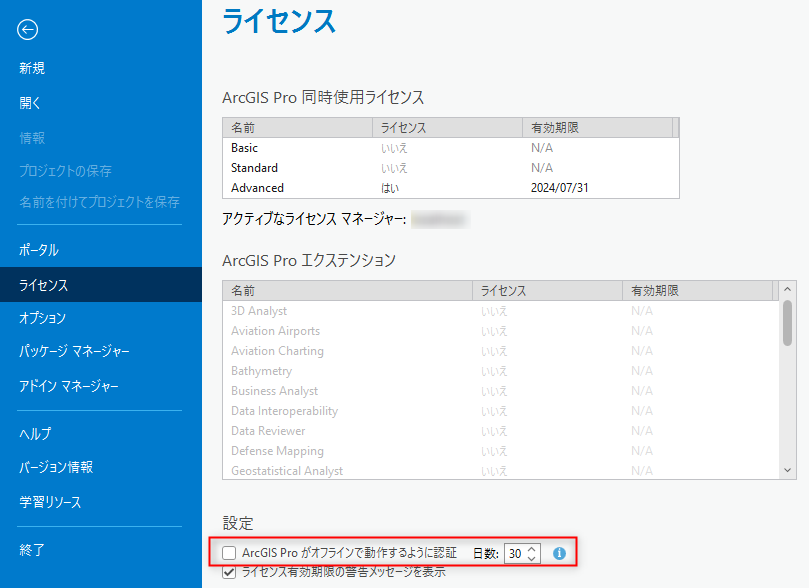The image size is (809, 588).
Task: Uncheck the license expiry warning message checkbox
Action: point(229,572)
